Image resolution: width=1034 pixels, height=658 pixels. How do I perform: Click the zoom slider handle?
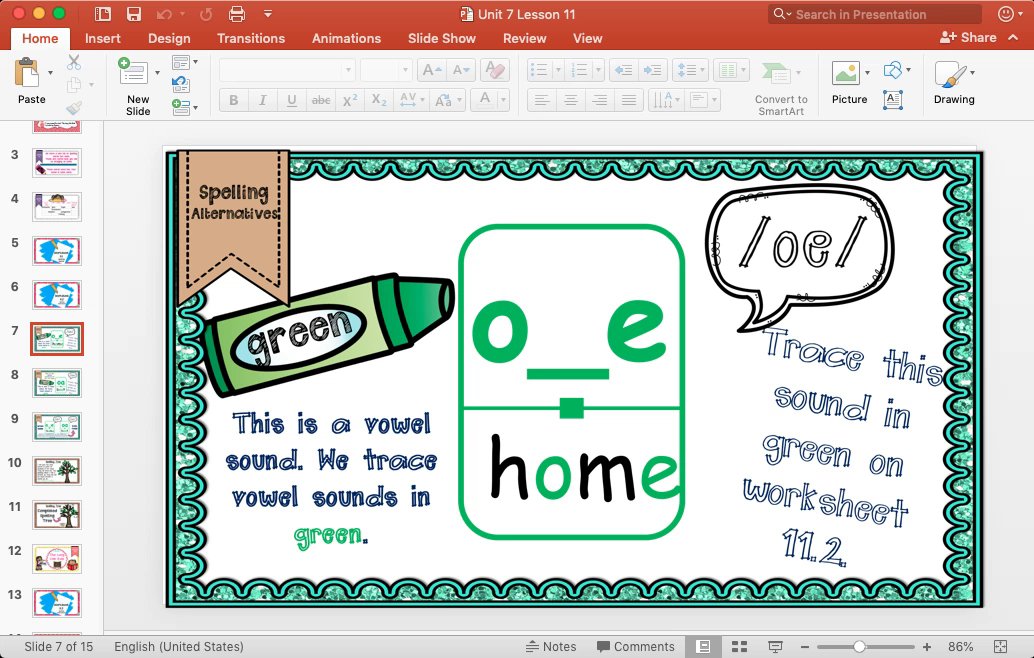(x=859, y=647)
